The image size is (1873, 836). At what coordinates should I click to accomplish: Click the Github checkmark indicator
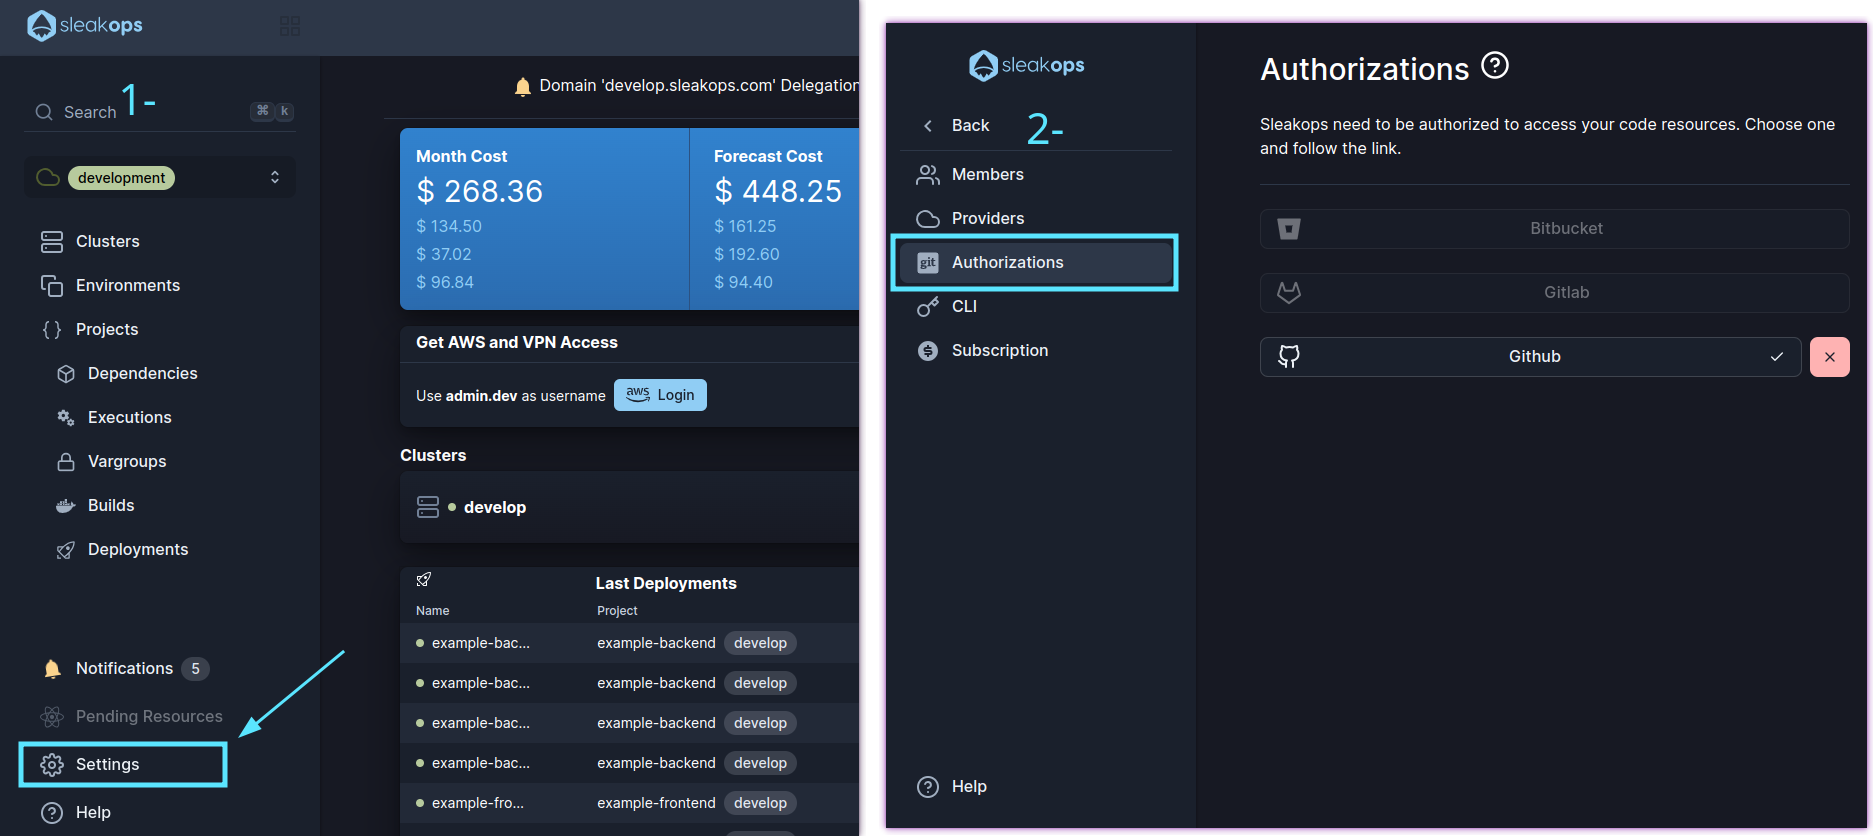(1777, 357)
